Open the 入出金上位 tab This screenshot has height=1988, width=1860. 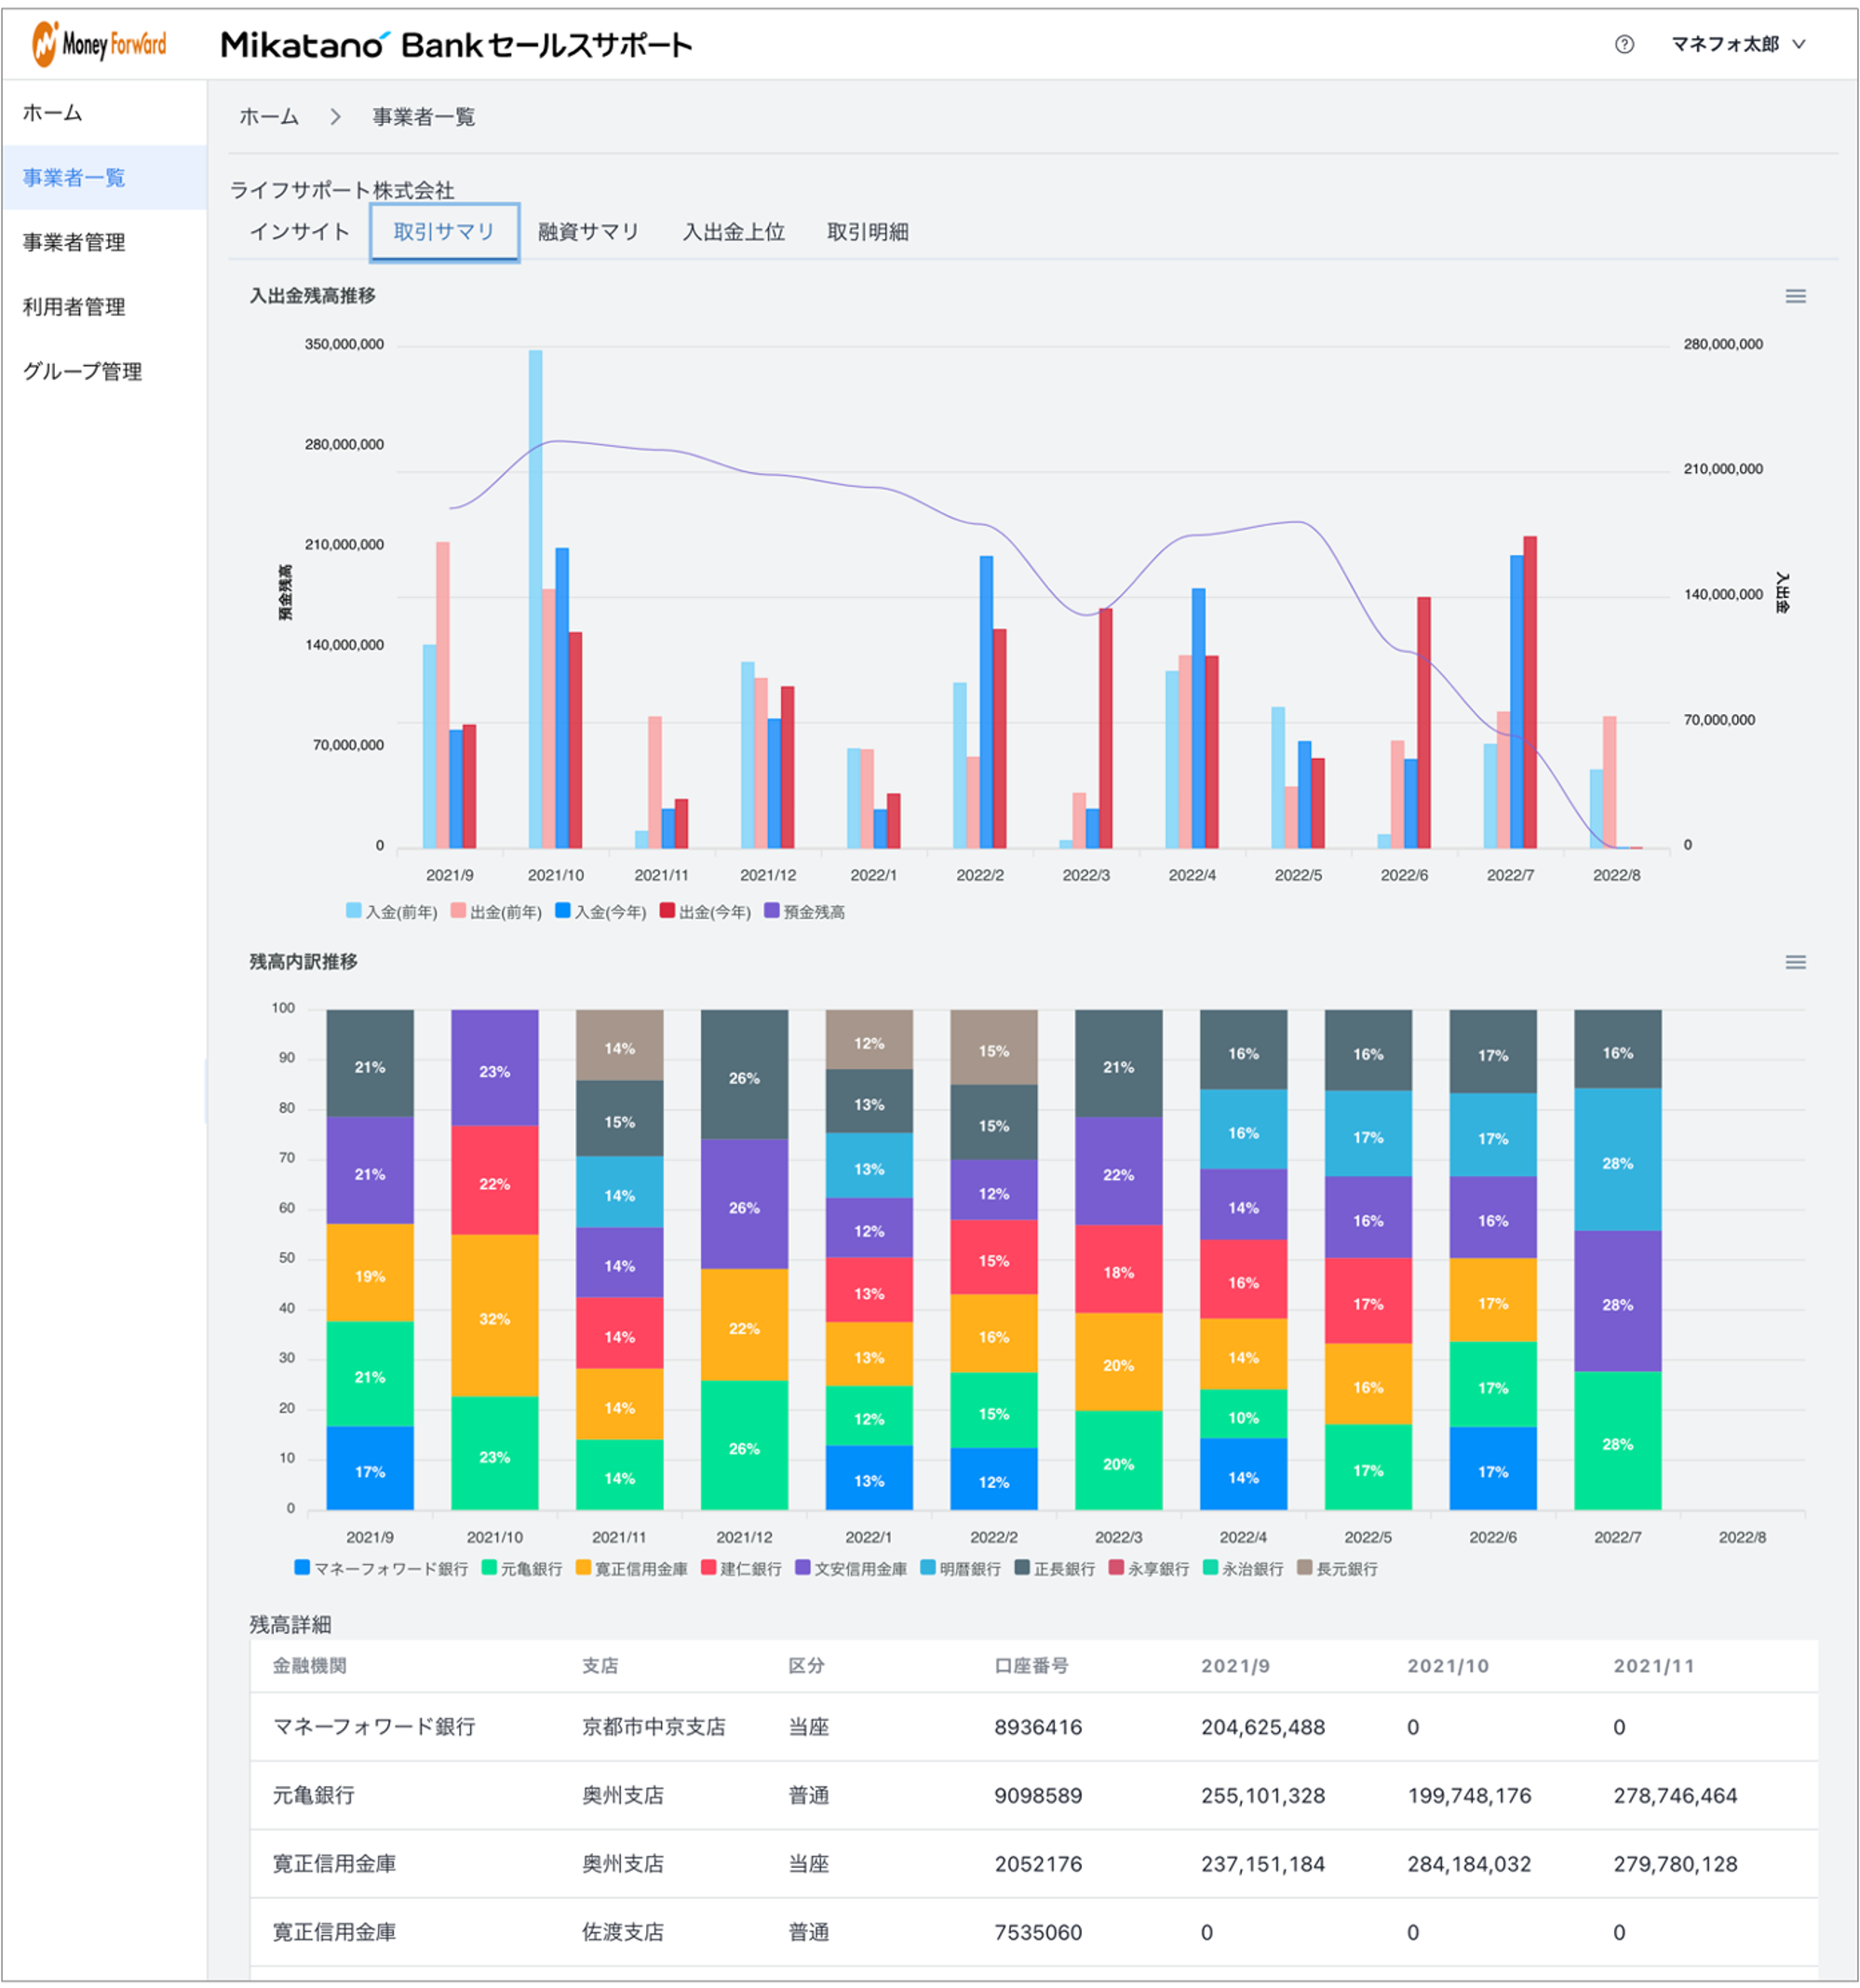[733, 232]
